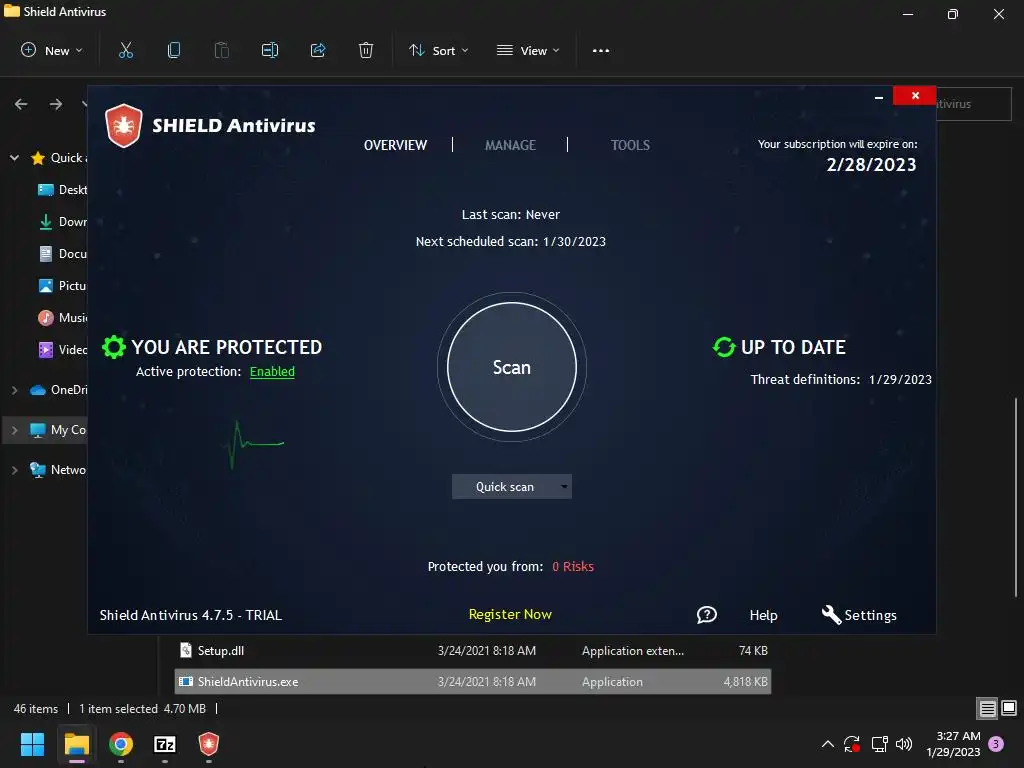Click the Register Now link
Image resolution: width=1024 pixels, height=768 pixels.
(x=510, y=614)
